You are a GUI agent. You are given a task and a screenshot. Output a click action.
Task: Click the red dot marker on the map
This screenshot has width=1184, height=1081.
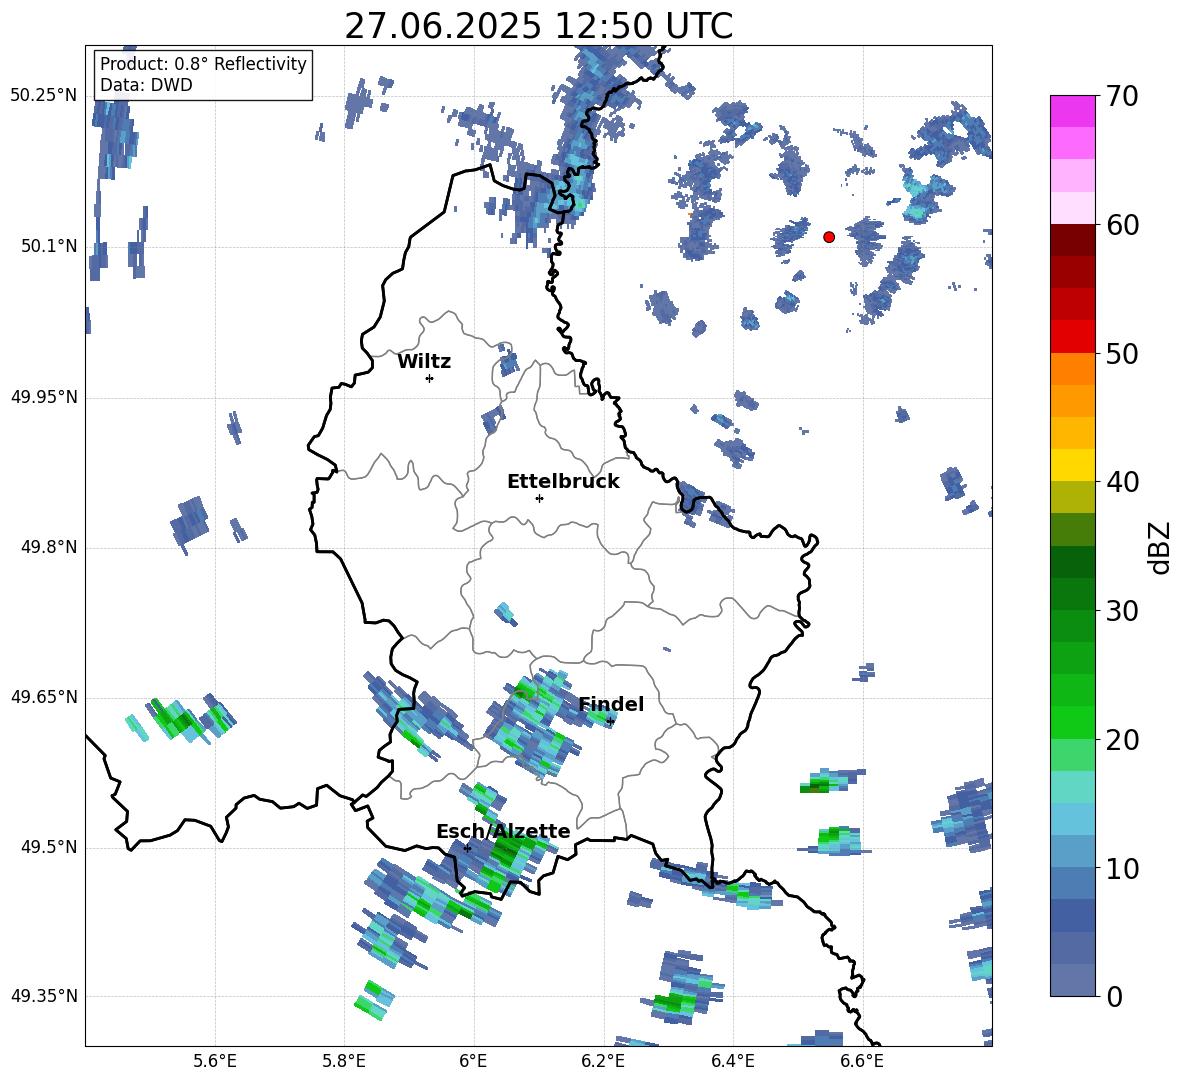(829, 237)
